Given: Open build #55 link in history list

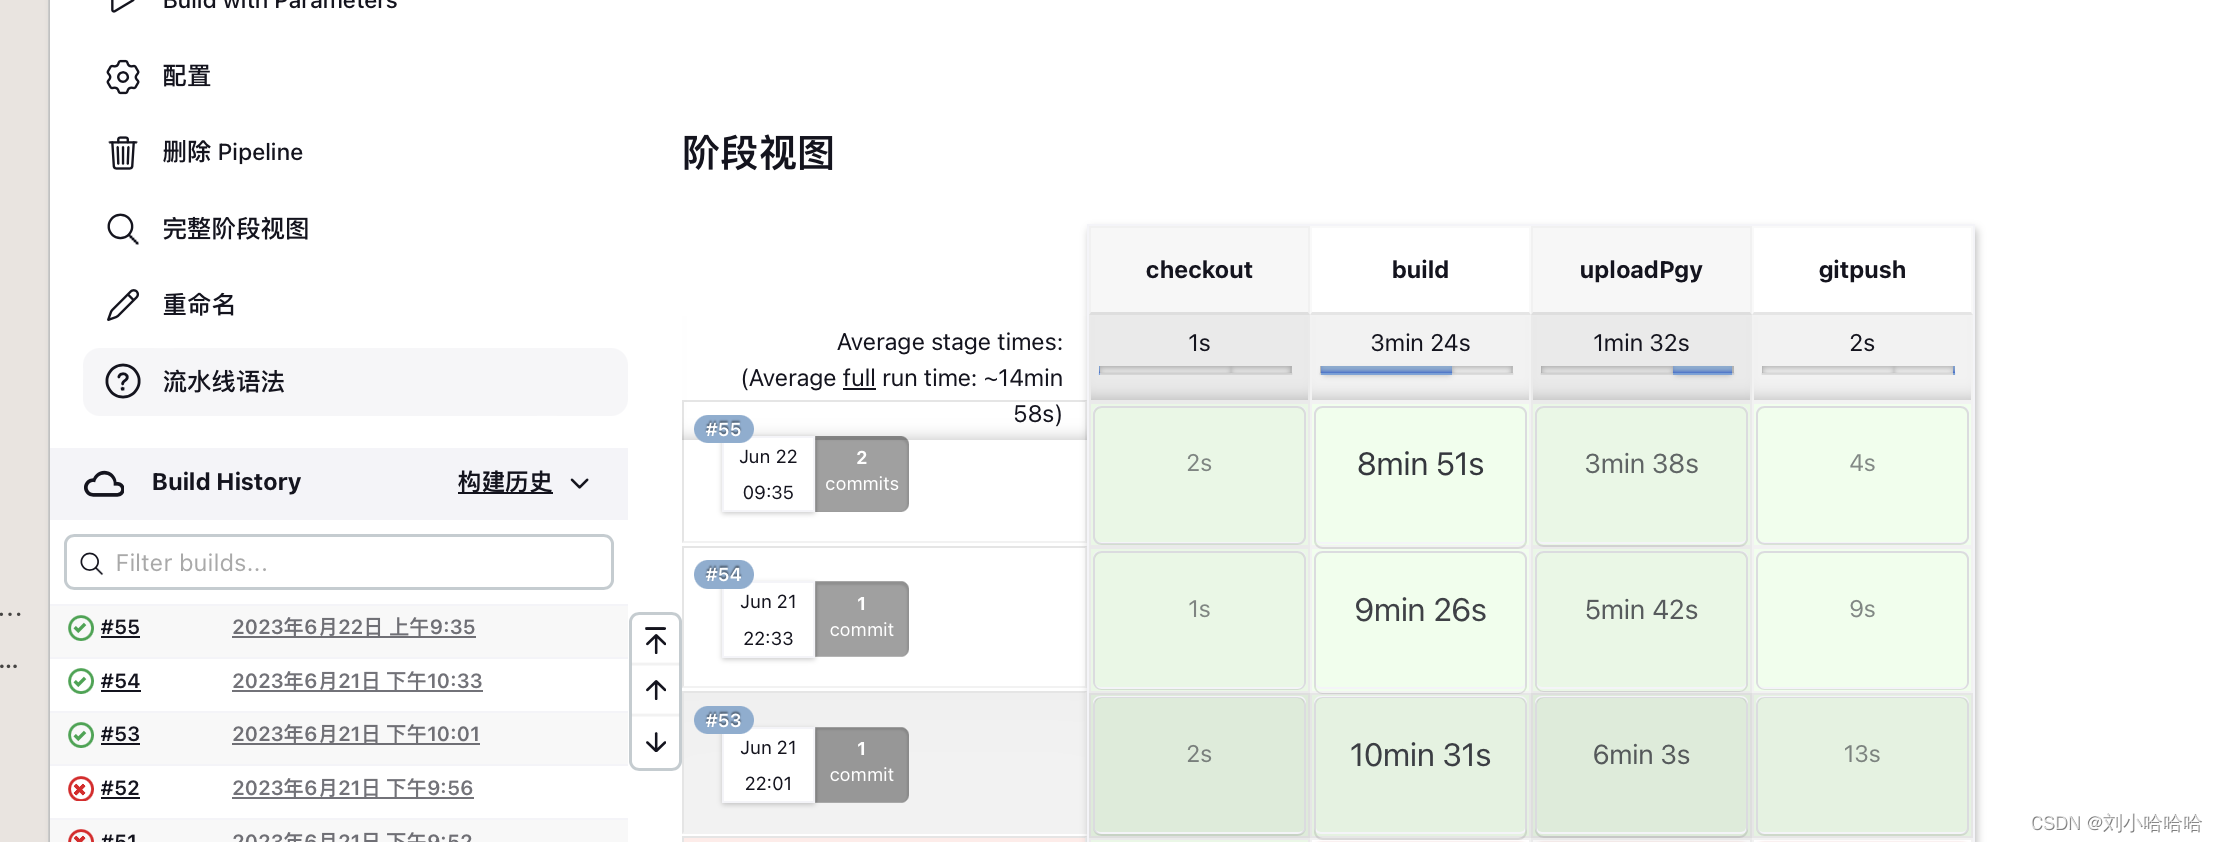Looking at the screenshot, I should point(120,627).
